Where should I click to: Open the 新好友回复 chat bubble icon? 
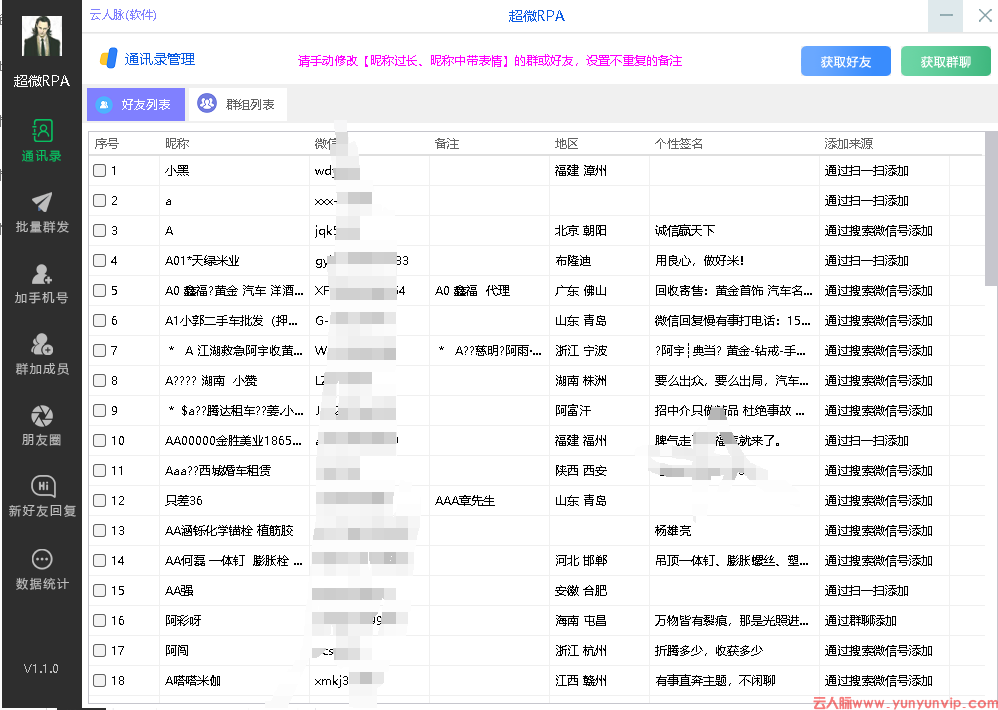[x=42, y=487]
